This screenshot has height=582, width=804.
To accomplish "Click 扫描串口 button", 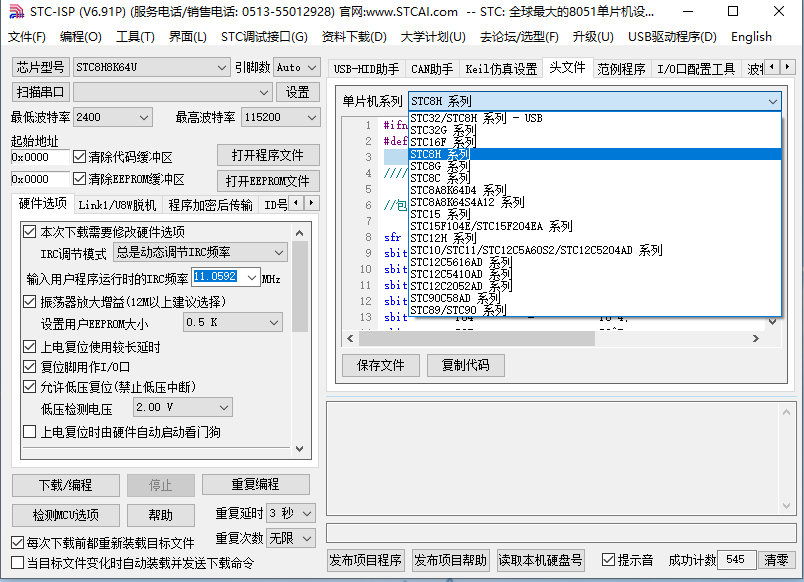I will coord(41,92).
